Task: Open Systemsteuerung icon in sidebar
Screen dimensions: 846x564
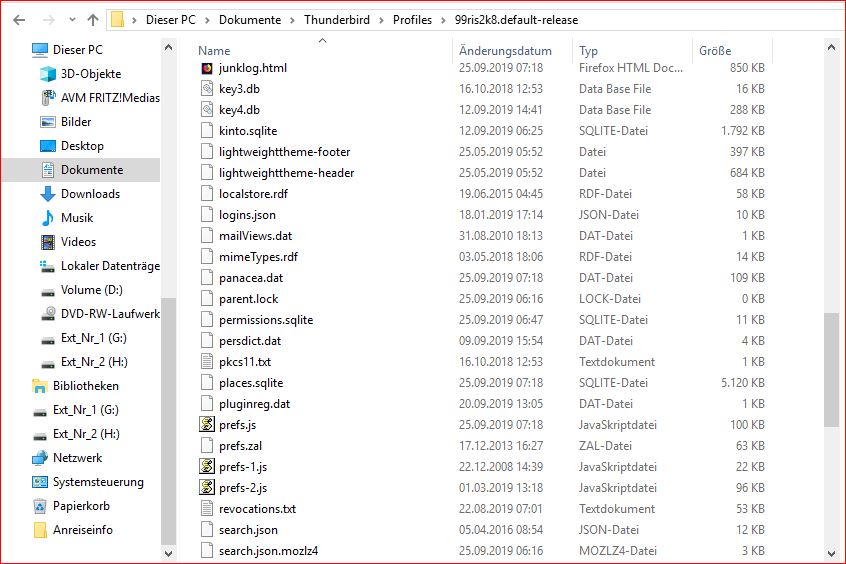Action: pos(39,482)
